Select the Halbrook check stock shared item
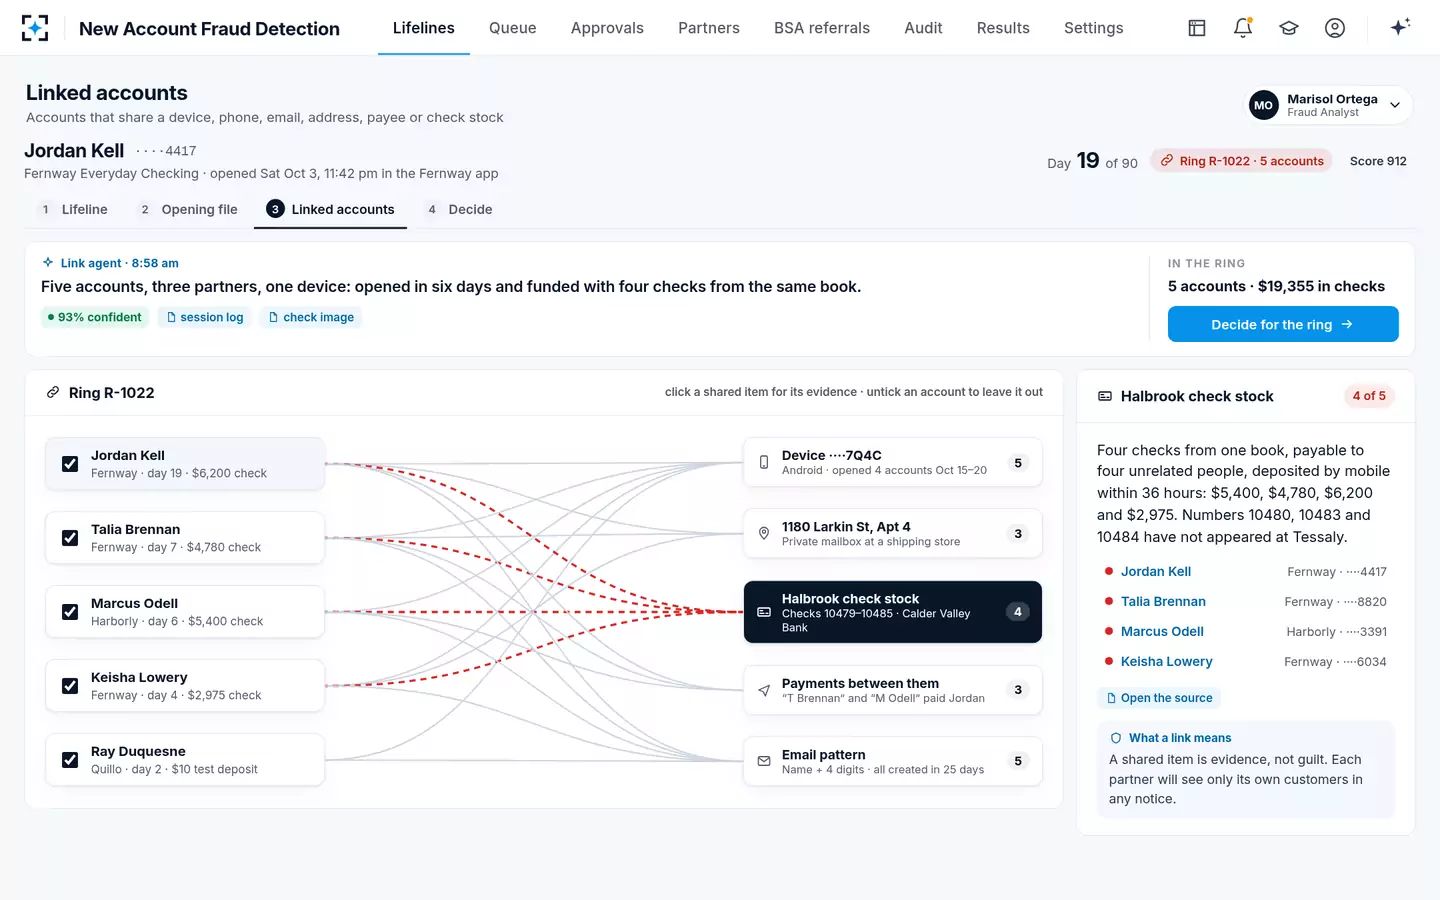Viewport: 1440px width, 900px height. (x=893, y=612)
